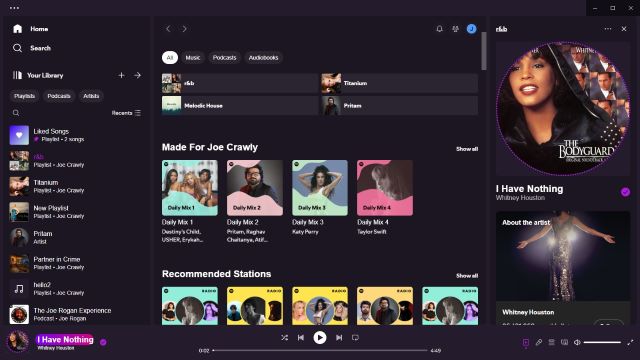This screenshot has height=360, width=640.
Task: Click now playing album thumbnail in bottom bar
Action: (x=18, y=341)
